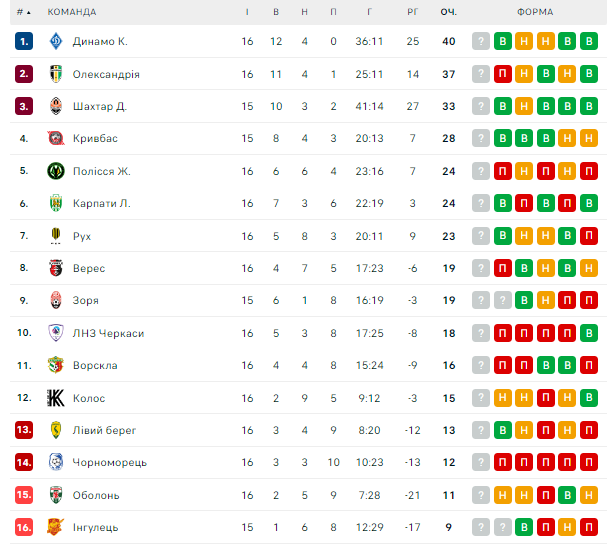Click the Лівий берег club crest

pyautogui.click(x=56, y=430)
